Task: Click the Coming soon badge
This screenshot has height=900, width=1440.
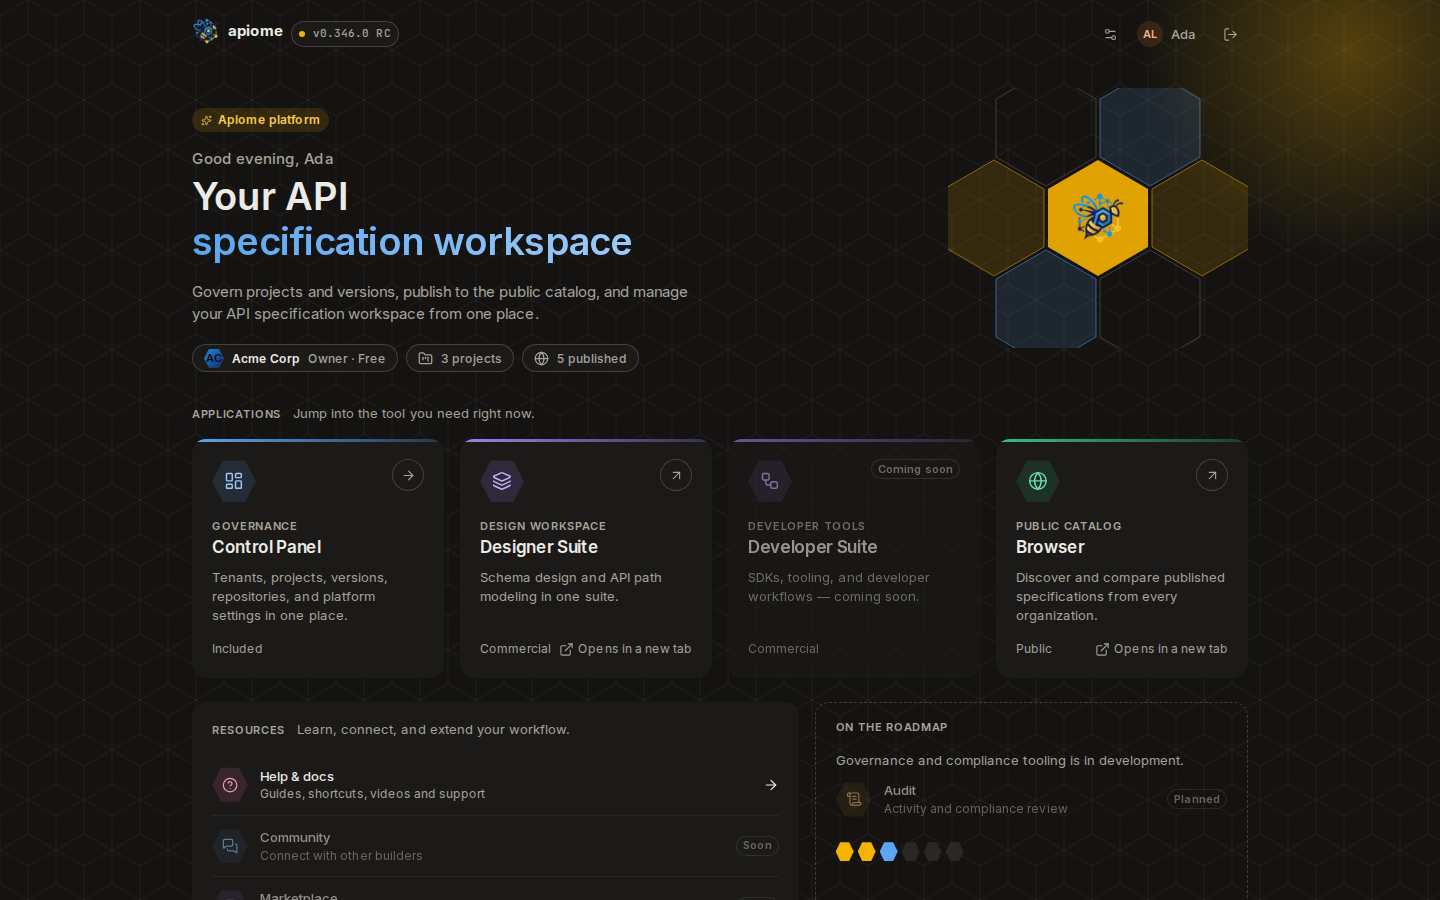Action: 915,469
